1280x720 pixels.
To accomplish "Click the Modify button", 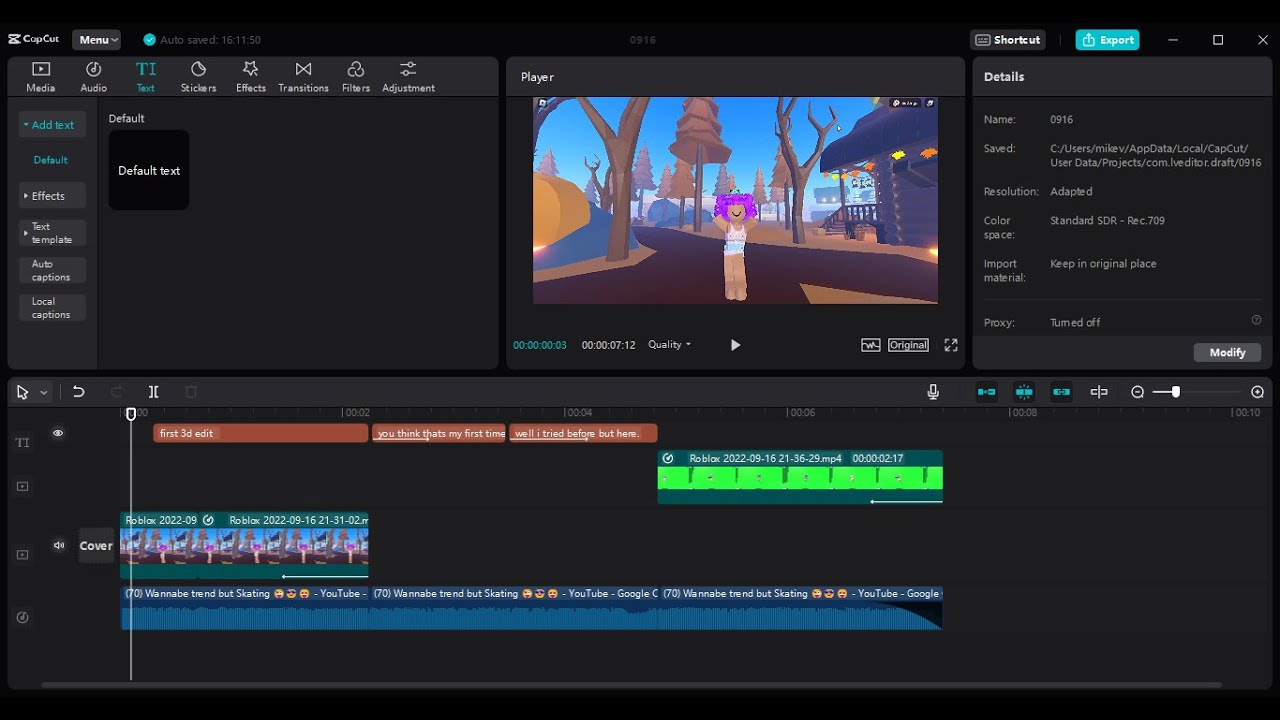I will point(1227,352).
